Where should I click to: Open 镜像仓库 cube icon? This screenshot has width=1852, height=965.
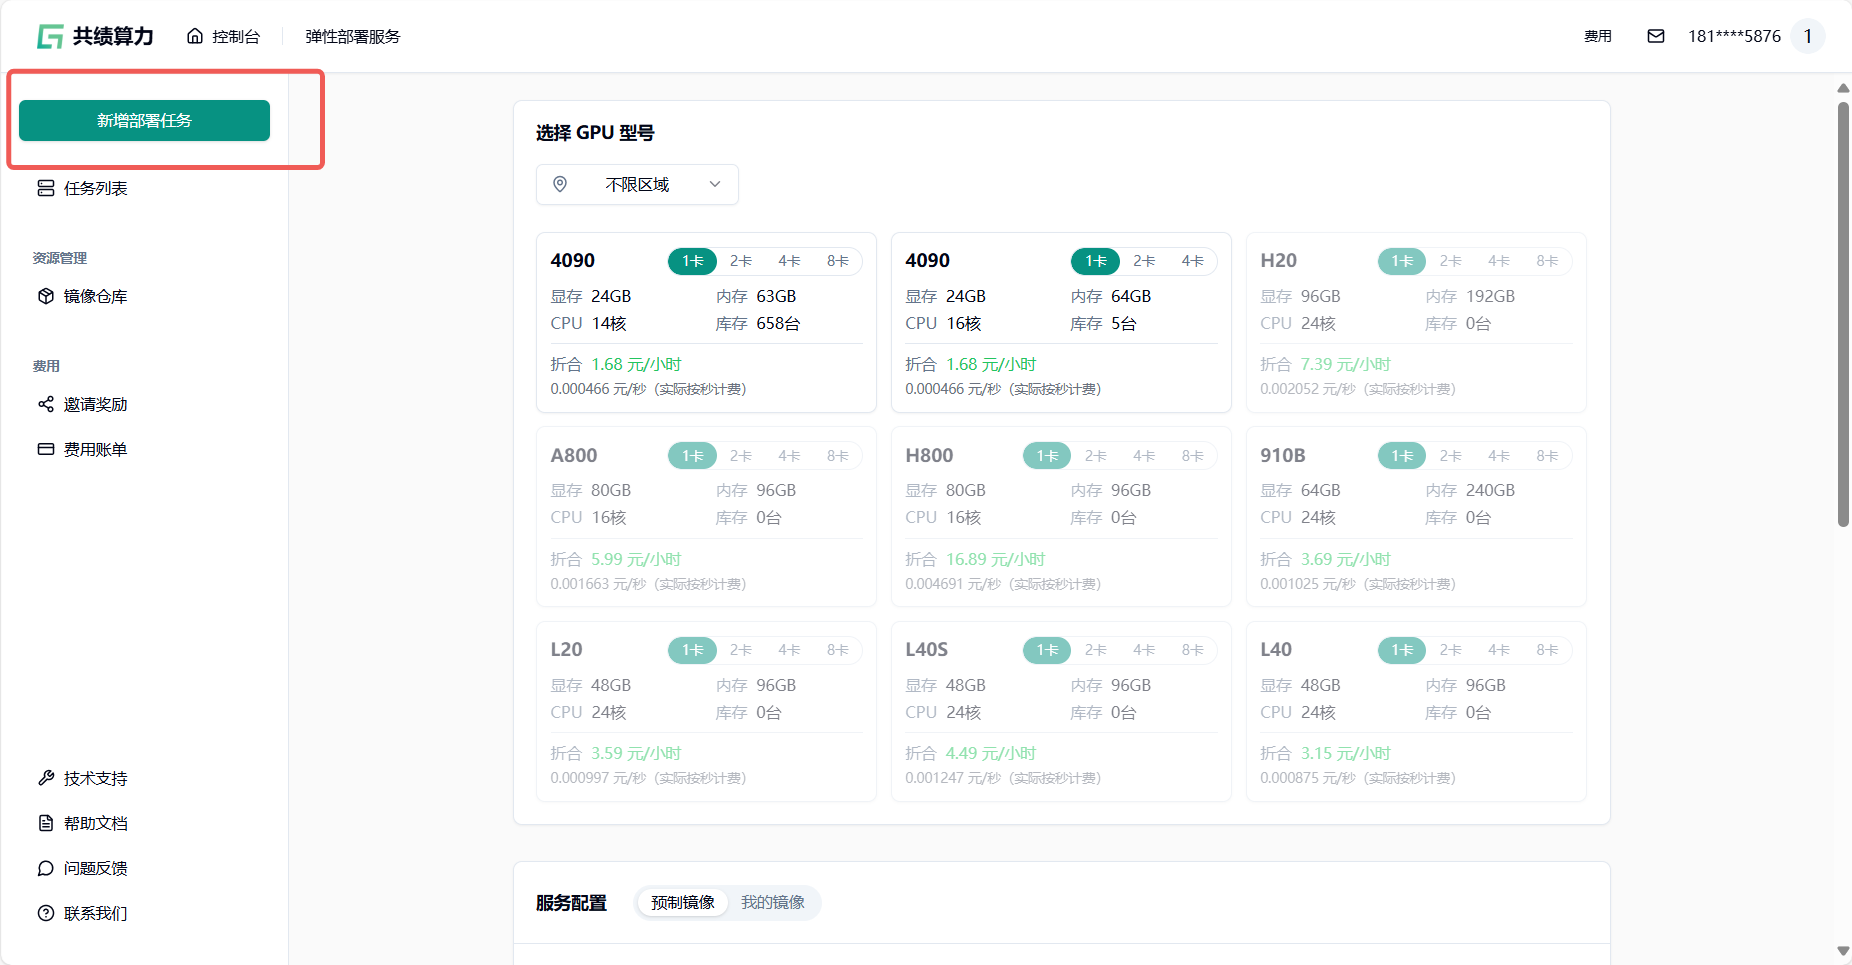pyautogui.click(x=46, y=296)
